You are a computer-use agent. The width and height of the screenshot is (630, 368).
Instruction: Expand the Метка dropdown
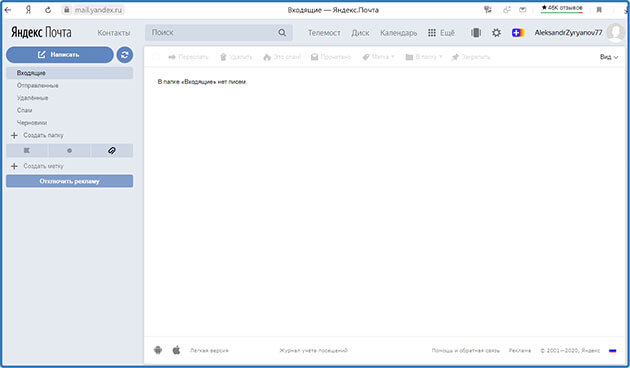(x=378, y=57)
